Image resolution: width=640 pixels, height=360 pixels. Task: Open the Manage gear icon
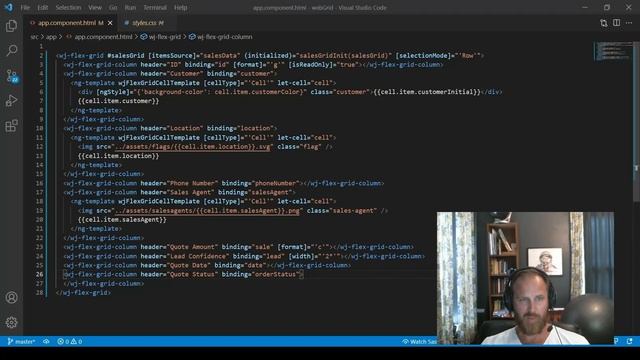click(x=11, y=322)
